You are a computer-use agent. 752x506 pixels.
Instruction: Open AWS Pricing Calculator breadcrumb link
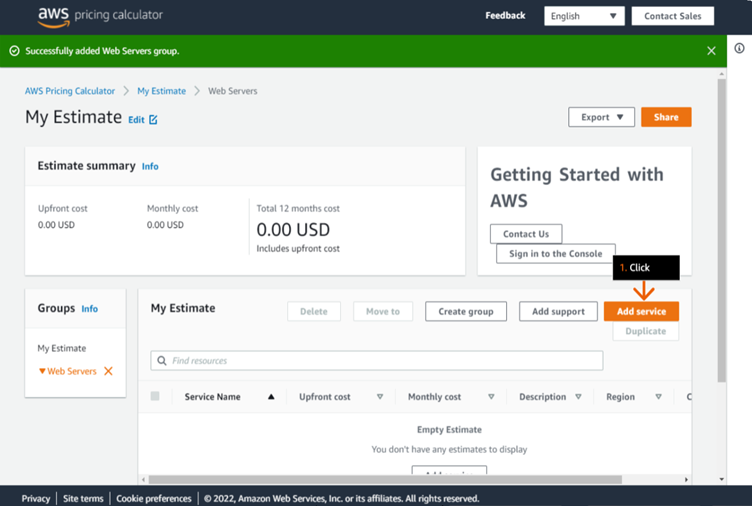(70, 91)
